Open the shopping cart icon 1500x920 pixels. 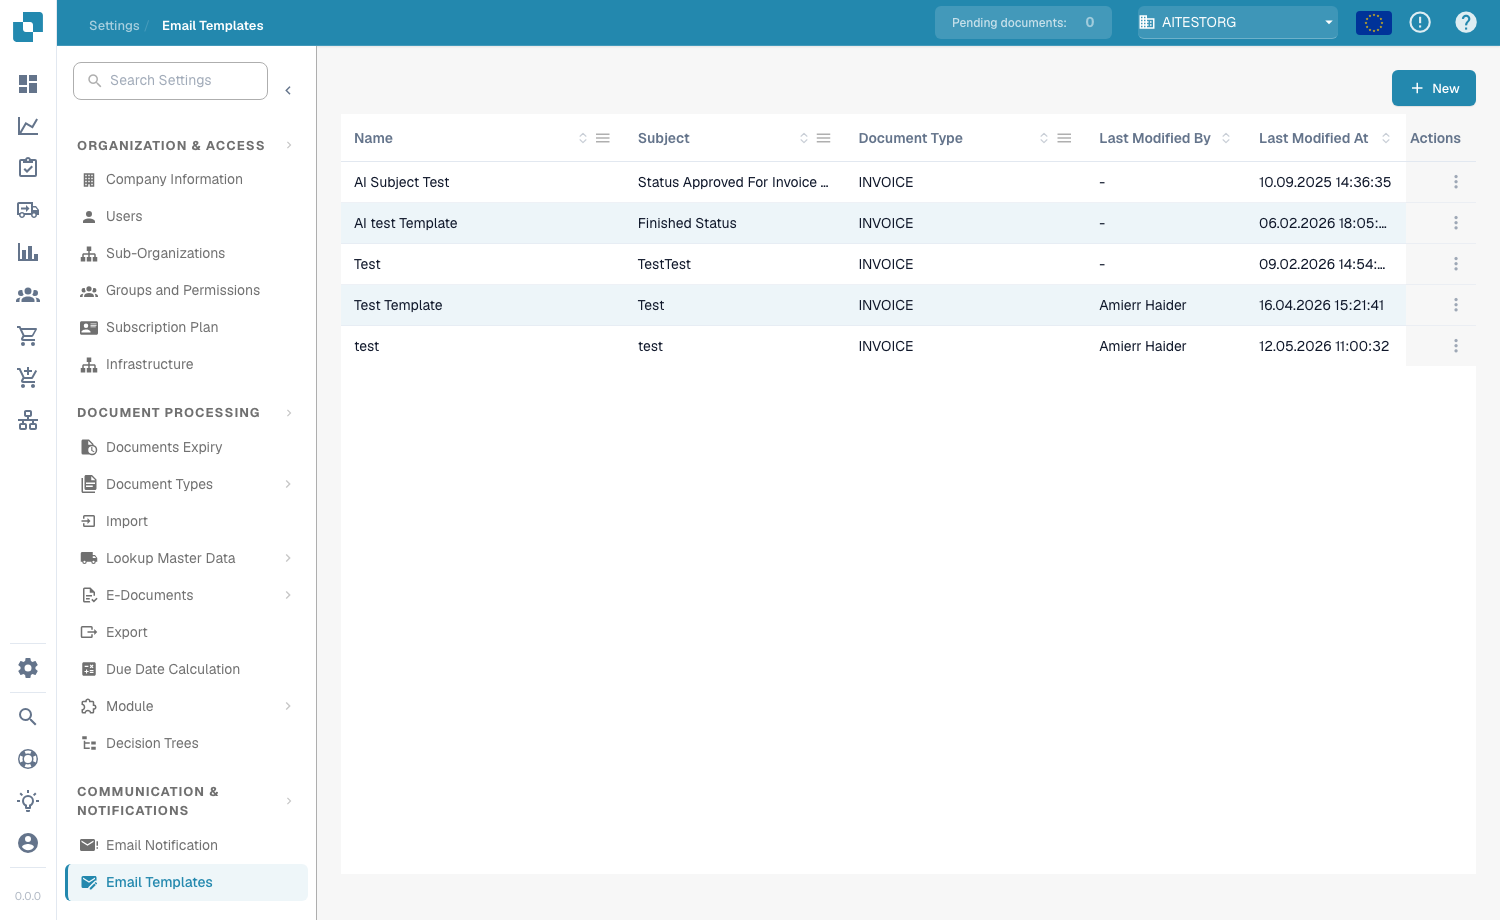28,336
